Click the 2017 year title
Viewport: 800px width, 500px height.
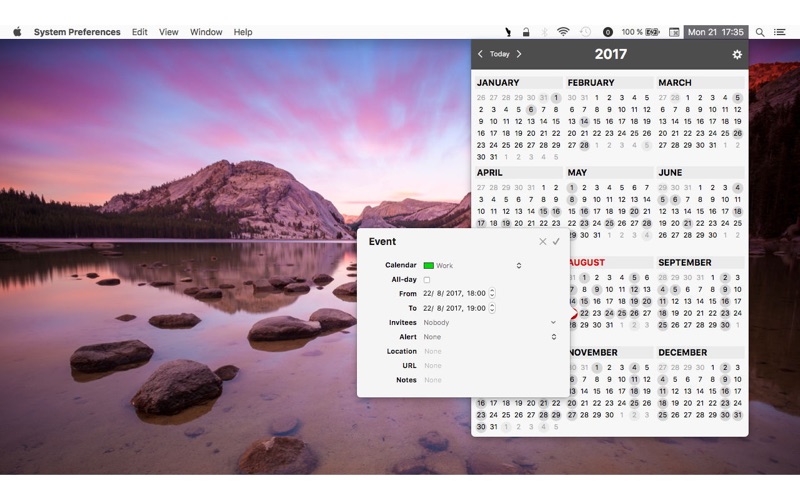tap(611, 54)
